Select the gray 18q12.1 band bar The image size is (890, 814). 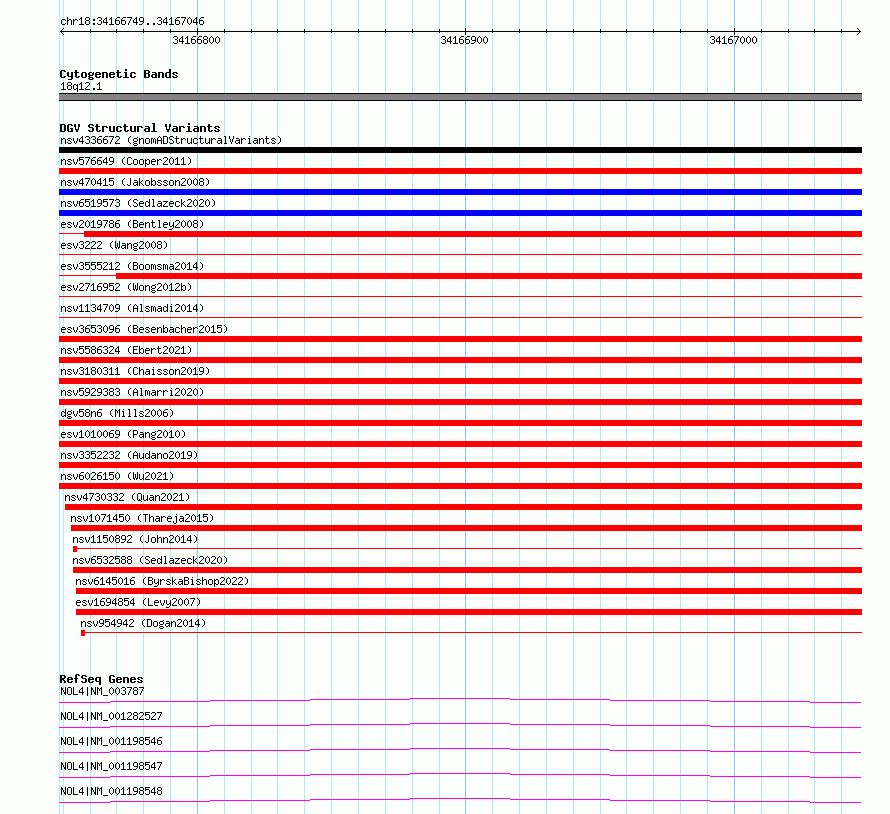[x=460, y=97]
